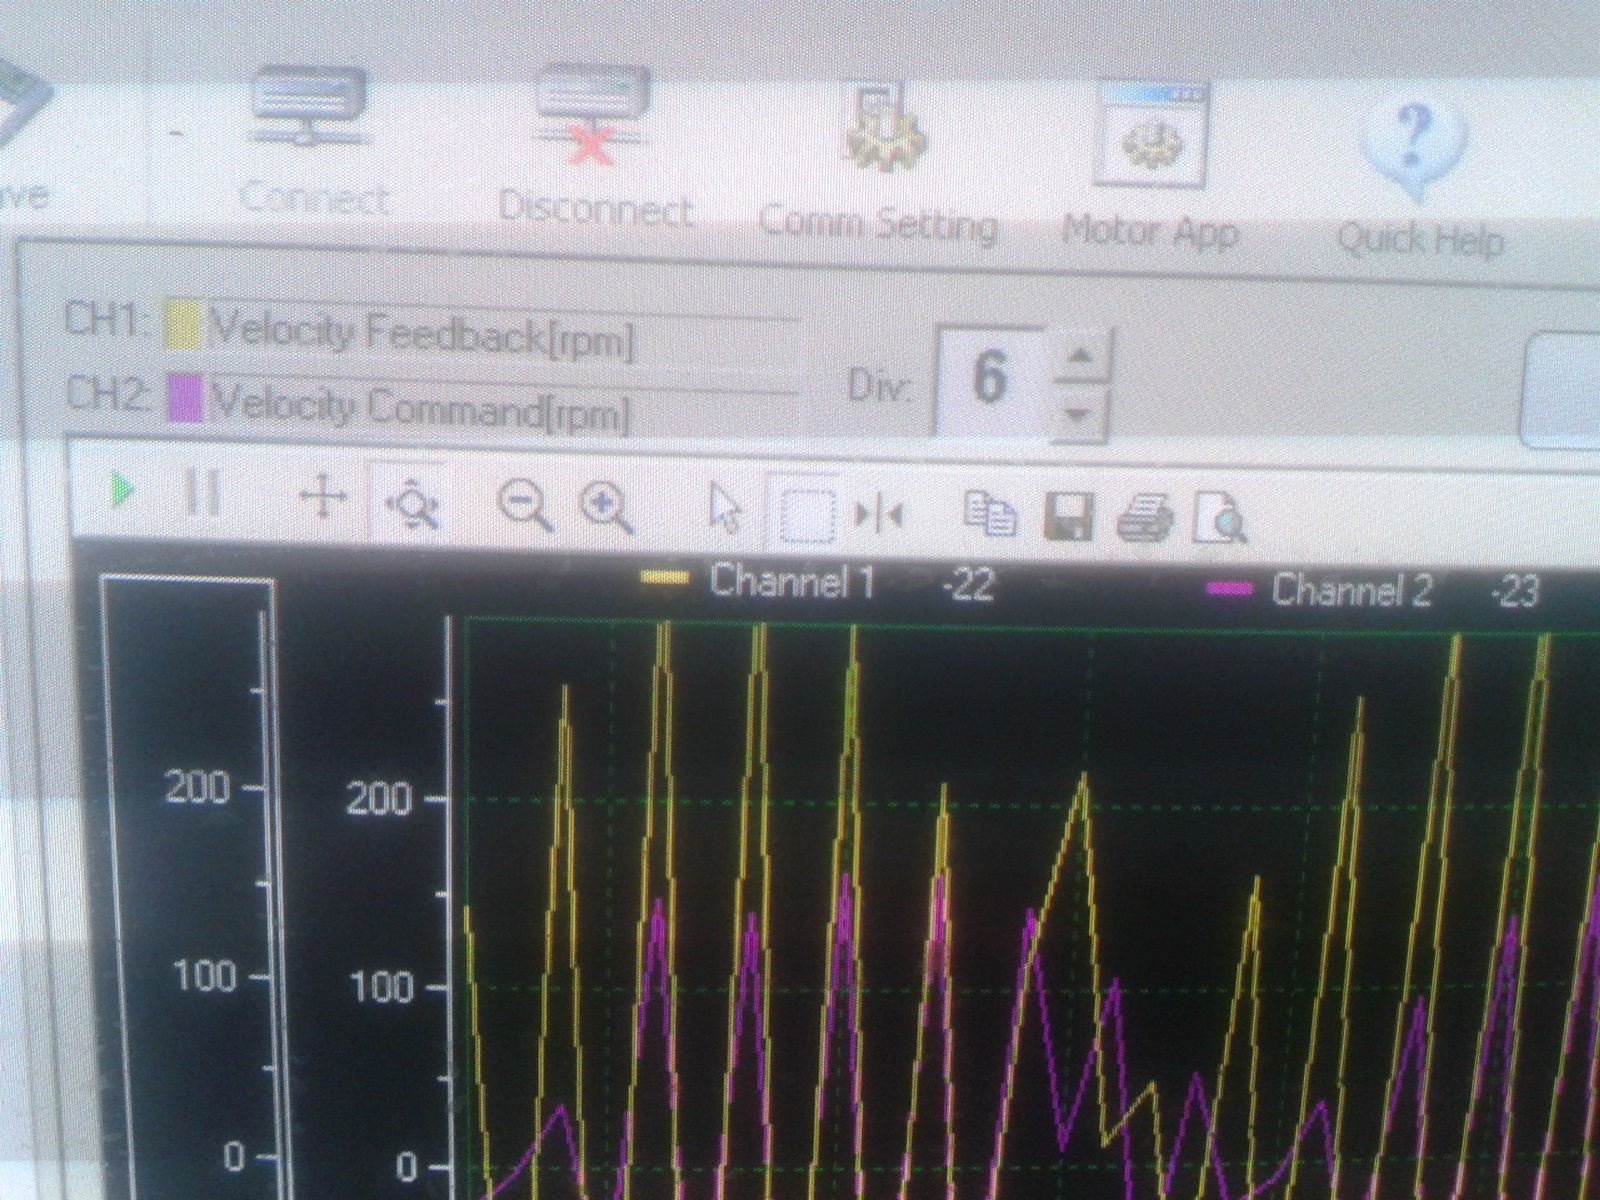Print the chart

[1144, 519]
